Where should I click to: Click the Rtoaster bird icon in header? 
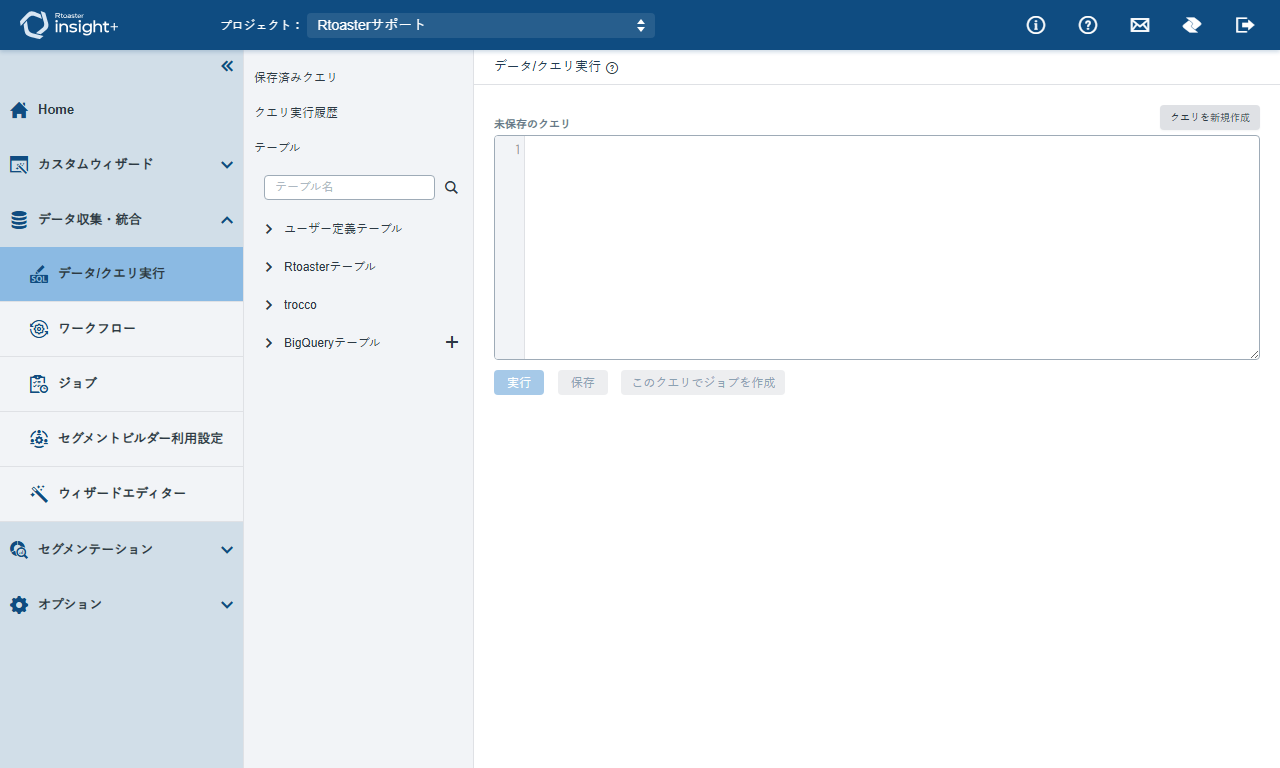point(1192,25)
